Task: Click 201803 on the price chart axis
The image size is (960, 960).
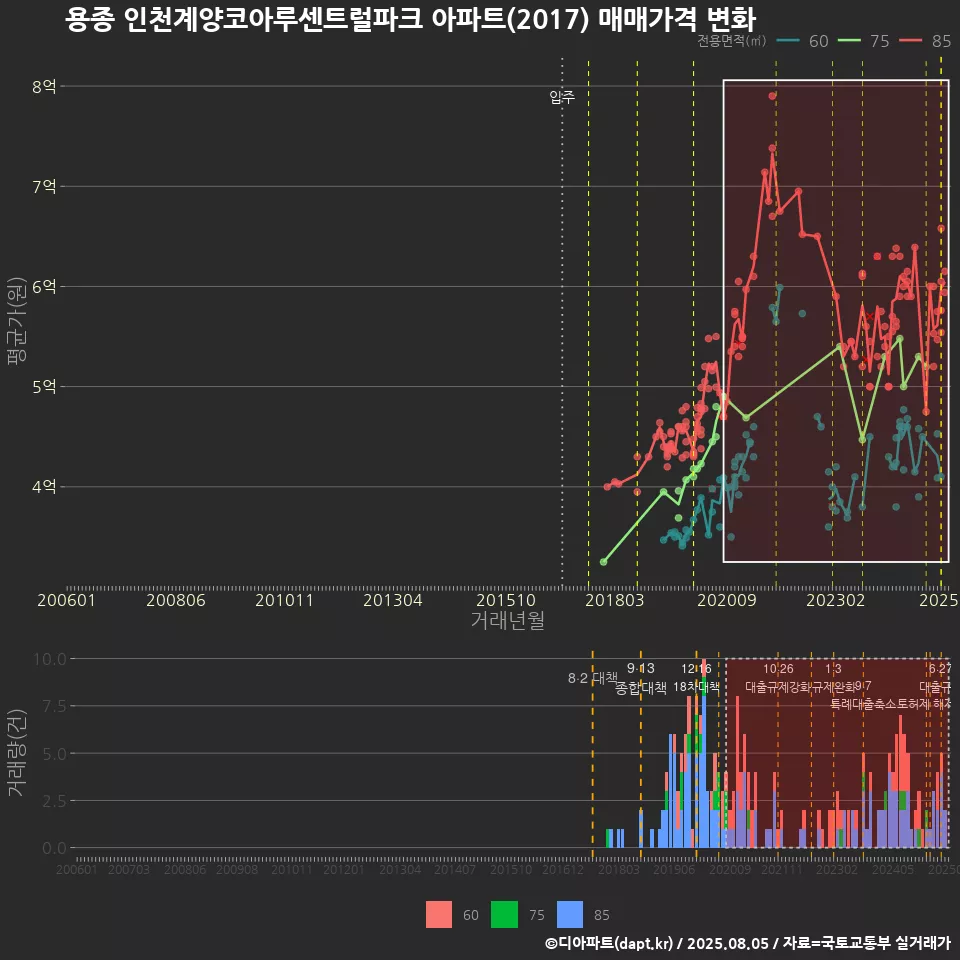Action: tap(615, 600)
